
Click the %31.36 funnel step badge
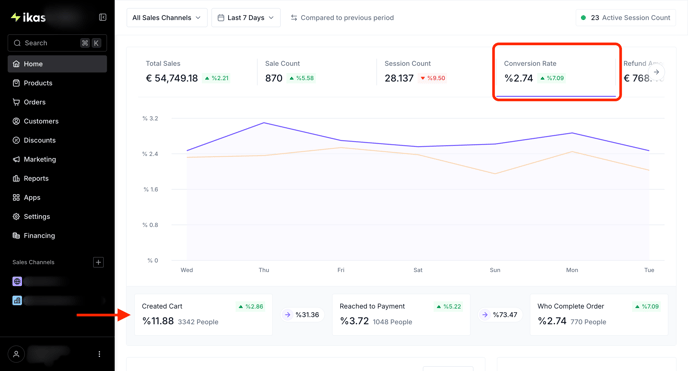pos(302,314)
